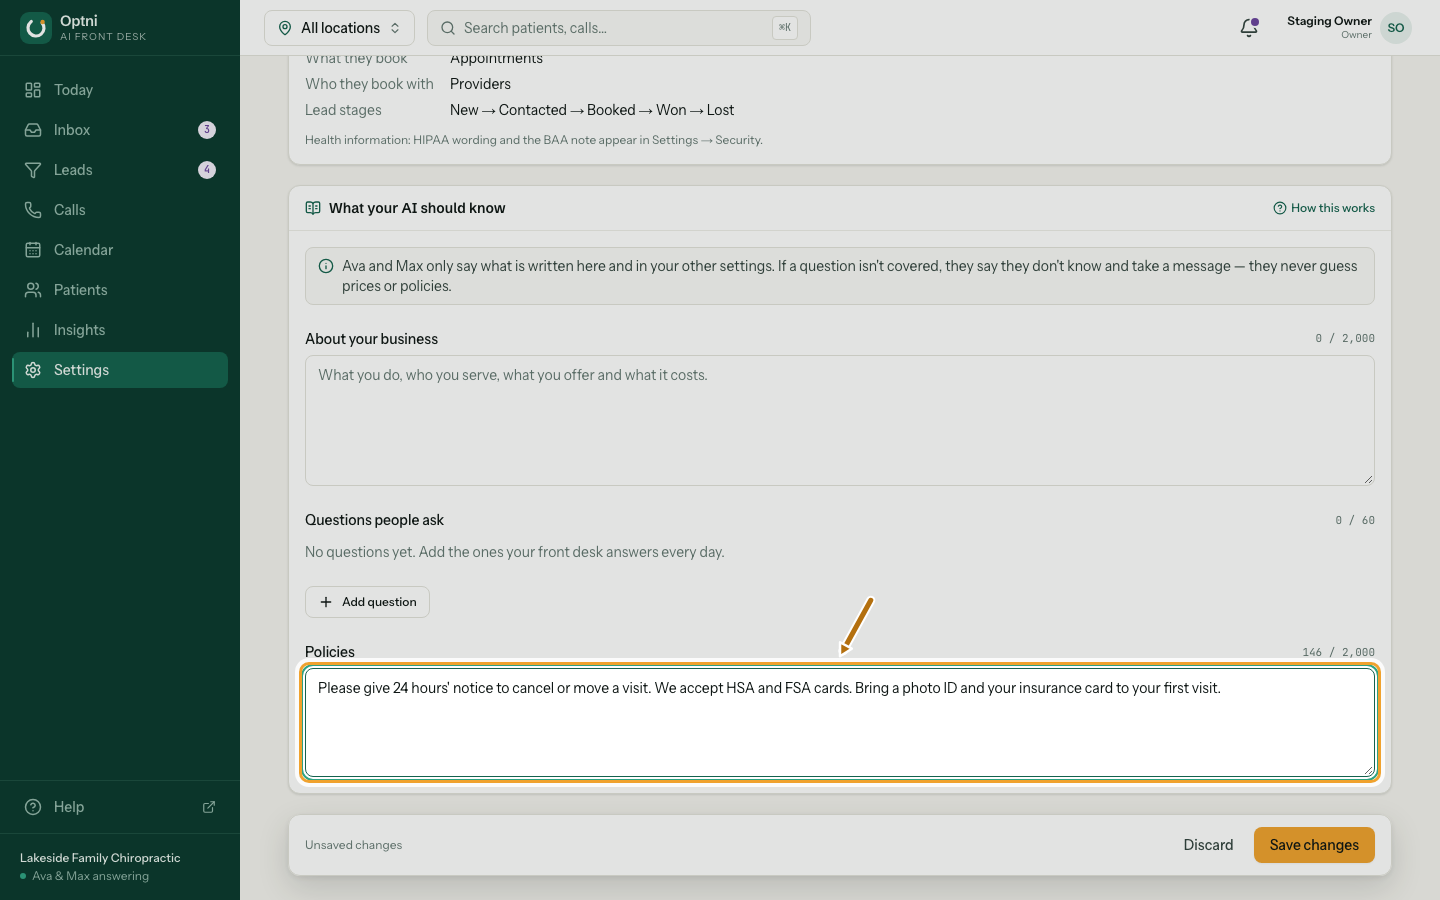This screenshot has height=900, width=1440.
Task: Click the Discard button
Action: click(1208, 845)
